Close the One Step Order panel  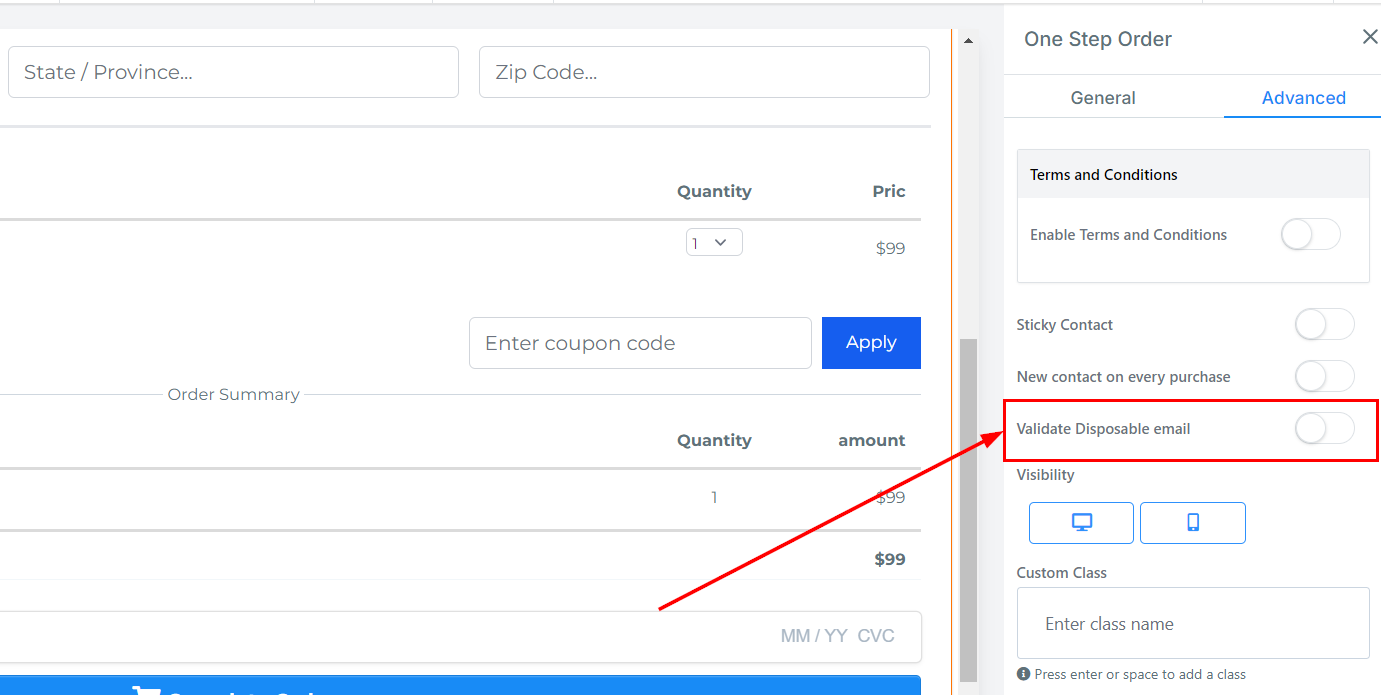(1369, 37)
